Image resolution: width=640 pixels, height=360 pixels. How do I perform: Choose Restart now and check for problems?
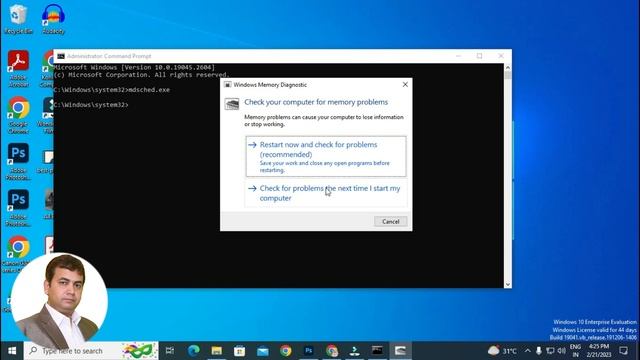pos(326,156)
